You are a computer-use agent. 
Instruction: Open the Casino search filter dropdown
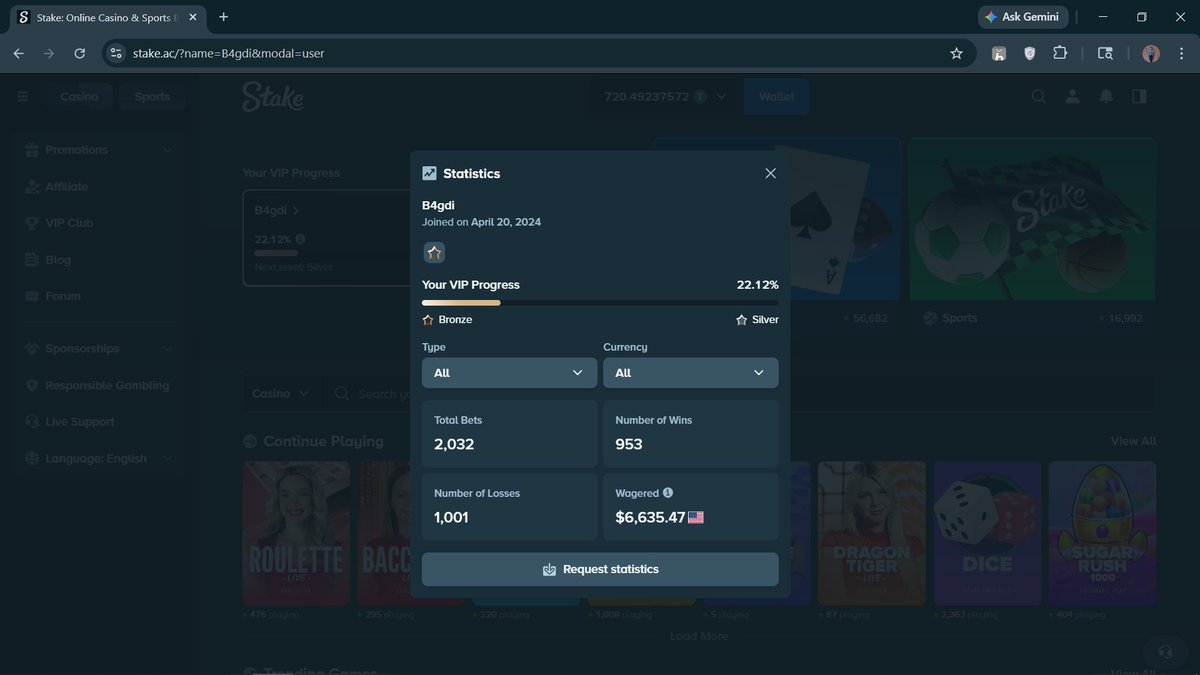(280, 394)
